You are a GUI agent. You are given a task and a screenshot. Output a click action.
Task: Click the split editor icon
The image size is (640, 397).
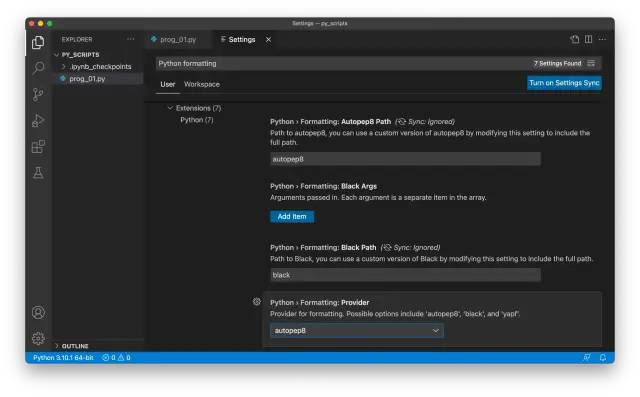588,39
